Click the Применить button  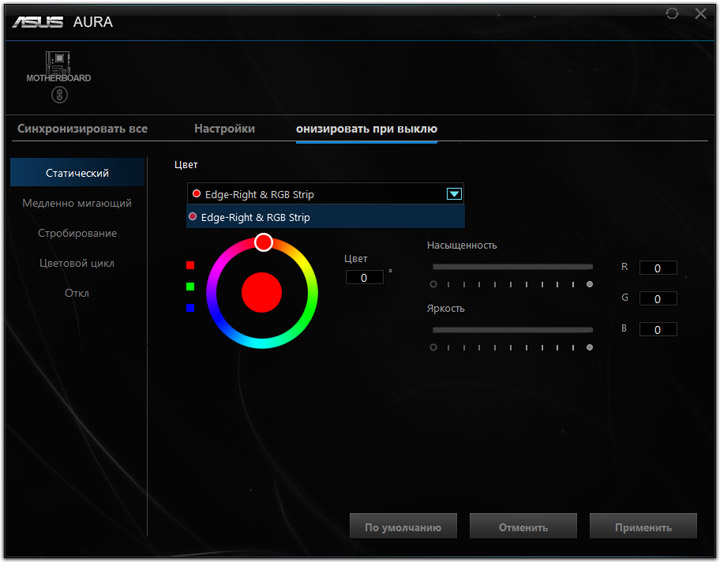point(643,526)
